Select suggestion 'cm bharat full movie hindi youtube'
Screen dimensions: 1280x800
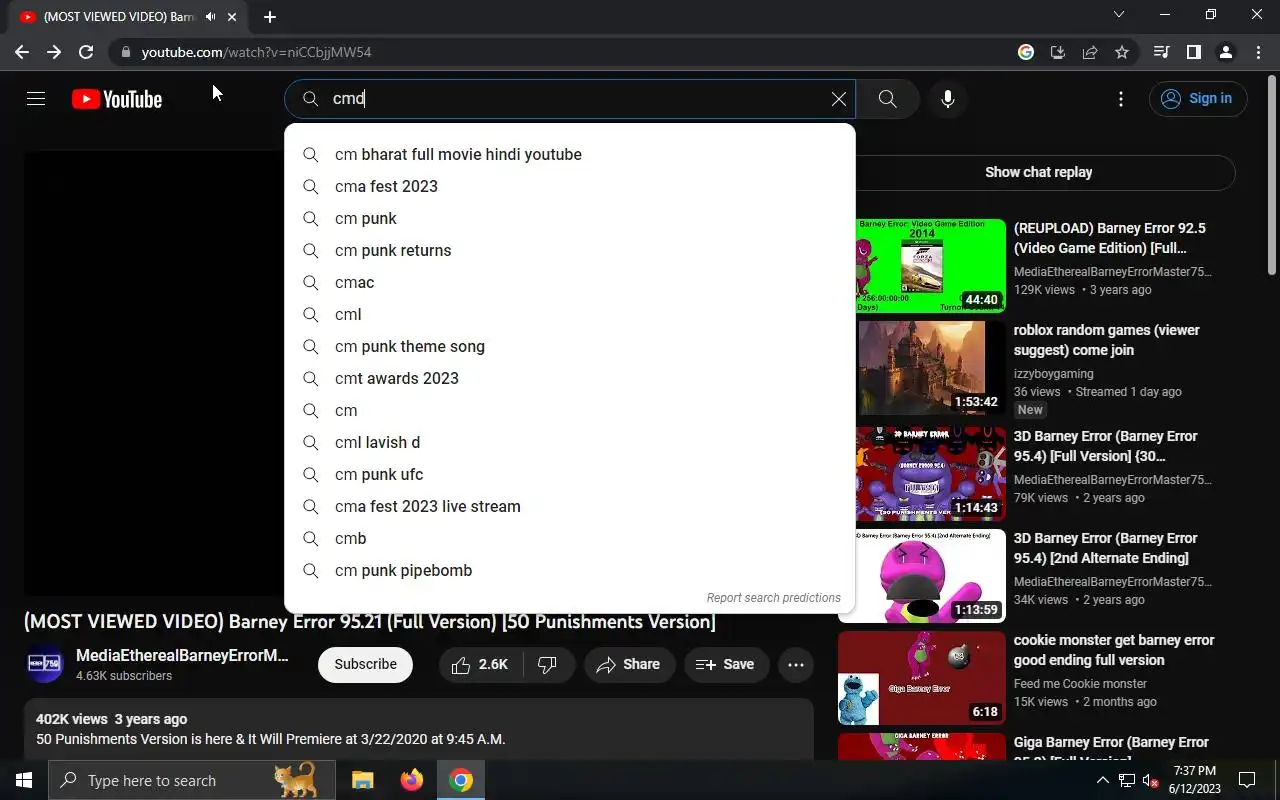[570, 154]
